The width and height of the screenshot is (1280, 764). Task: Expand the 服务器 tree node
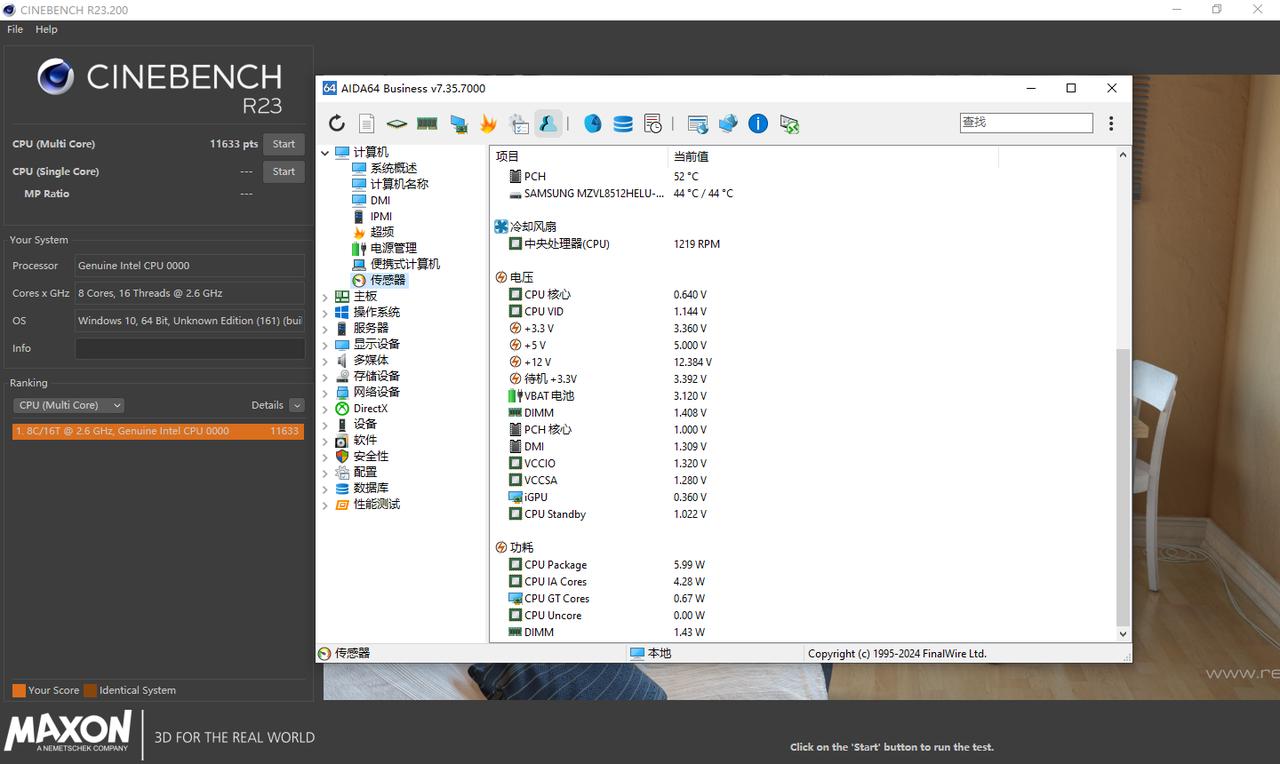tap(325, 329)
